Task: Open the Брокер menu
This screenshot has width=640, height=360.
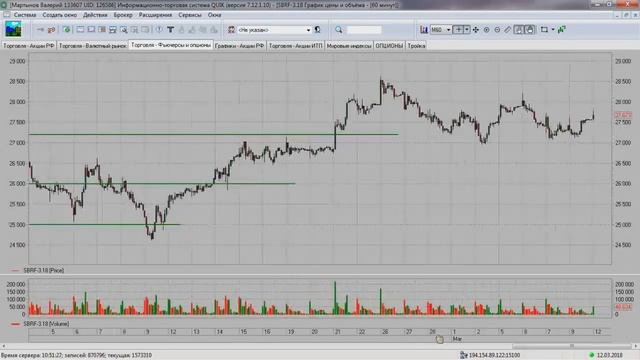Action: tap(123, 15)
